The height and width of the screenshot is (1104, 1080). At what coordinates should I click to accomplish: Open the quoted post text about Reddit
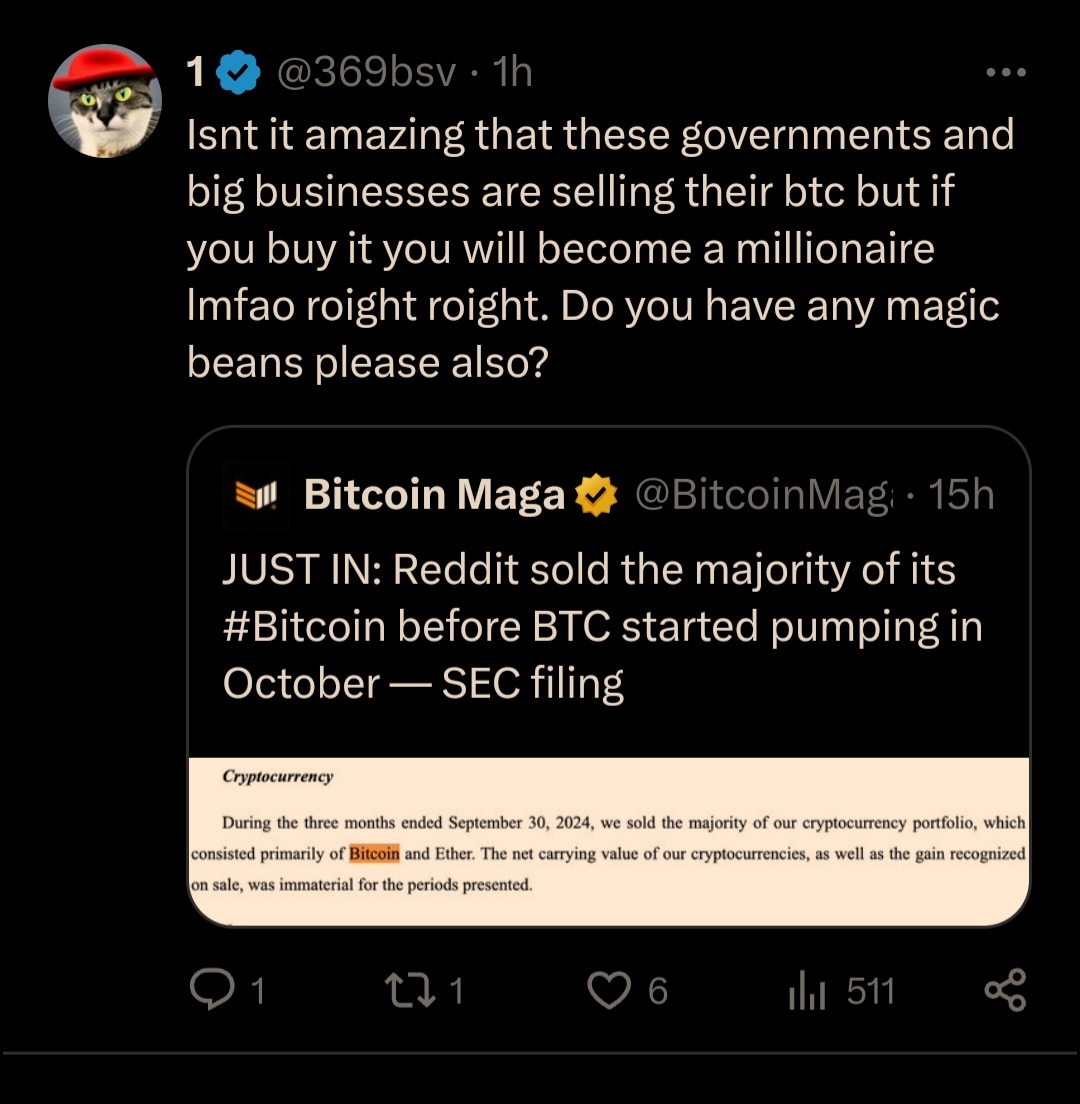(x=603, y=626)
